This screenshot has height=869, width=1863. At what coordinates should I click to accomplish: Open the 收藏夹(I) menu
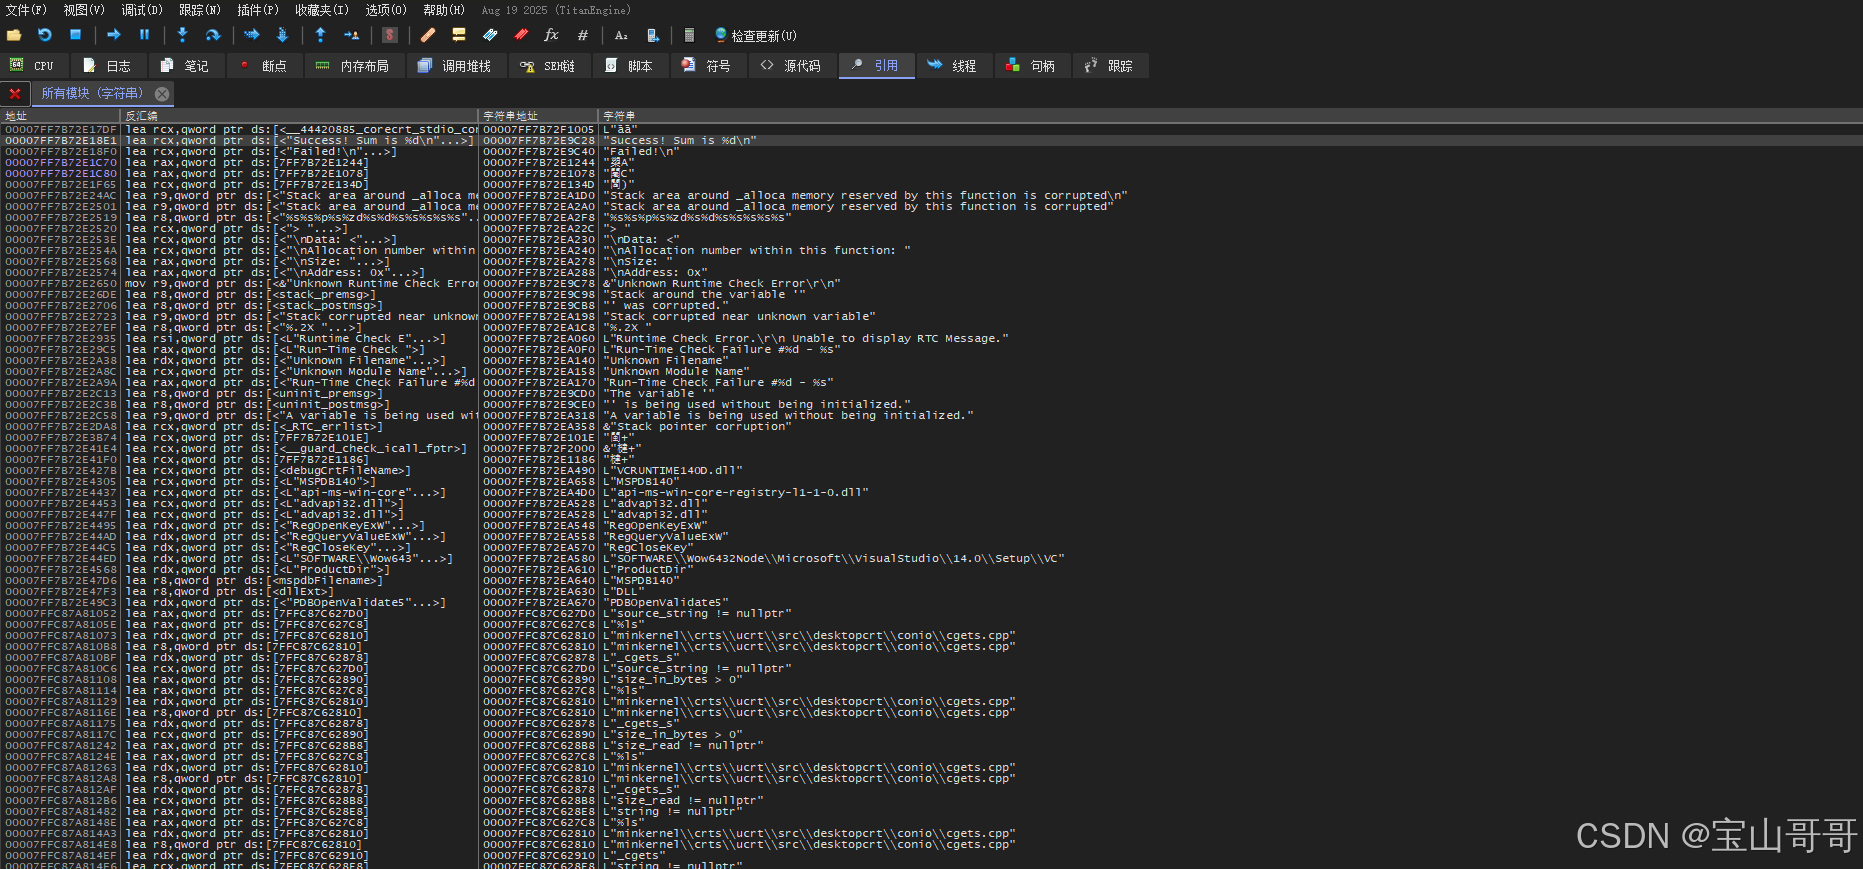tap(322, 10)
